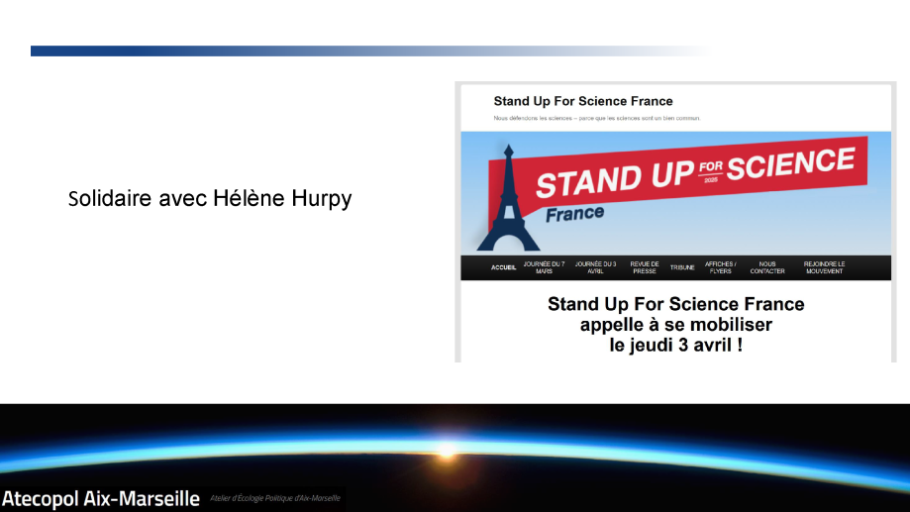This screenshot has height=512, width=910.
Task: Click 'Atelier d'Écologie Politique d'Aix-Marseille' subtitle
Action: pos(275,498)
